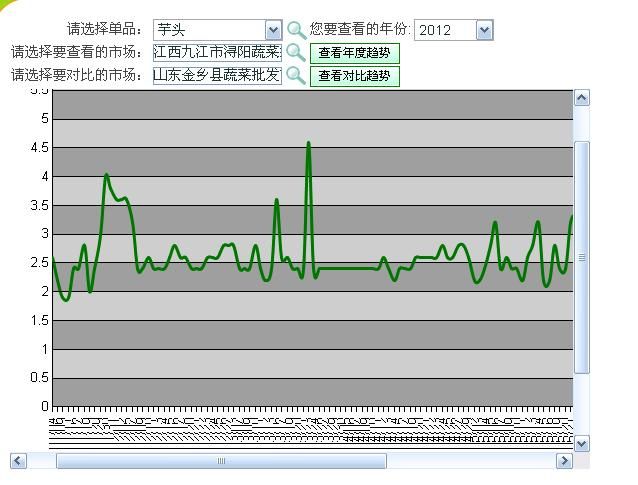Click the horizontal scrollbar right arrow
638x485 pixels.
[x=564, y=461]
